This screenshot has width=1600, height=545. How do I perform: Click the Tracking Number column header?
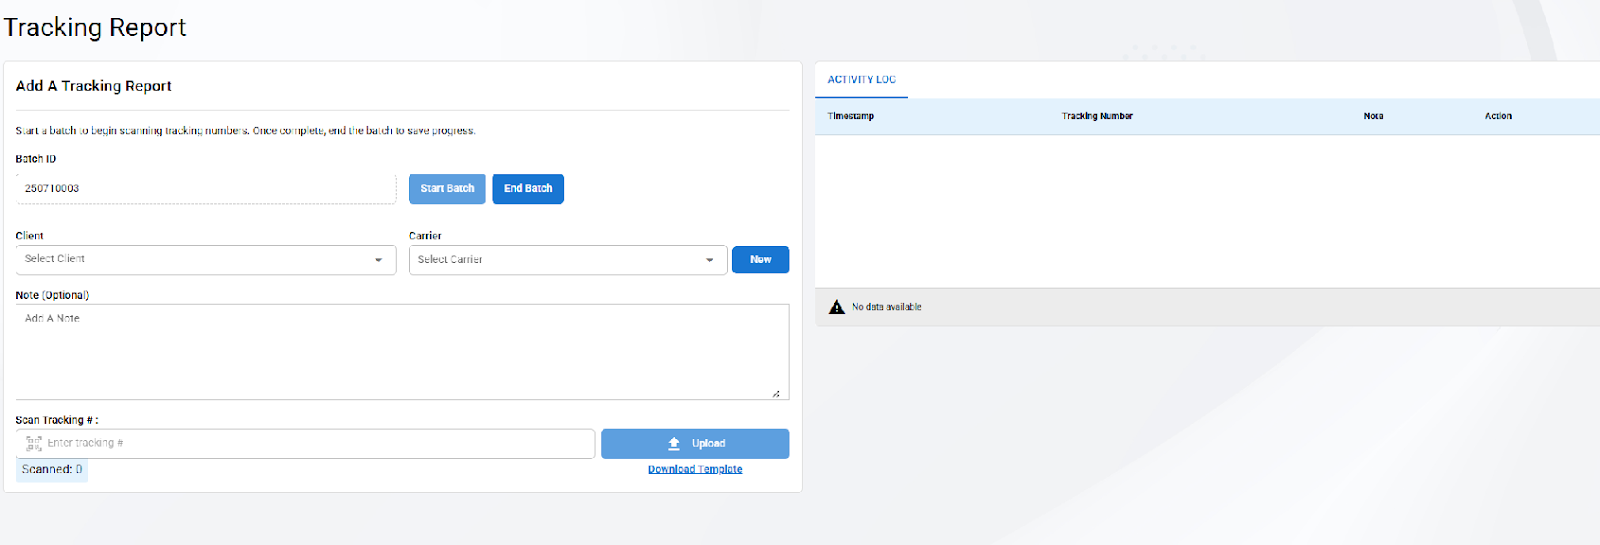[1097, 116]
